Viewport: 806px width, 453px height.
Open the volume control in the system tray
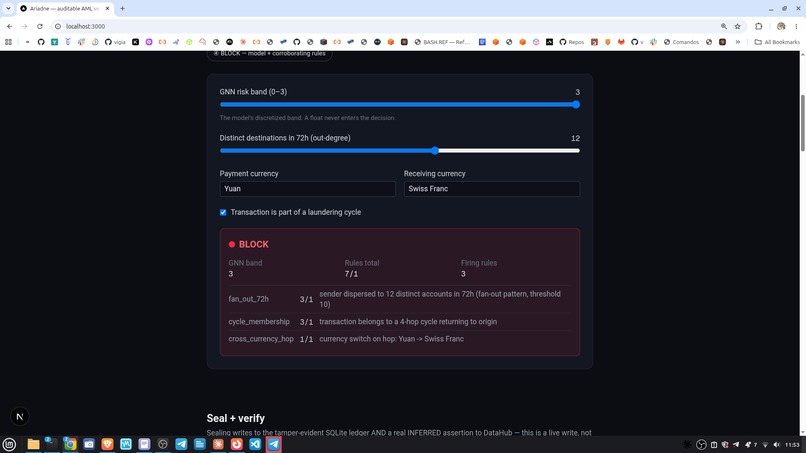click(x=776, y=445)
